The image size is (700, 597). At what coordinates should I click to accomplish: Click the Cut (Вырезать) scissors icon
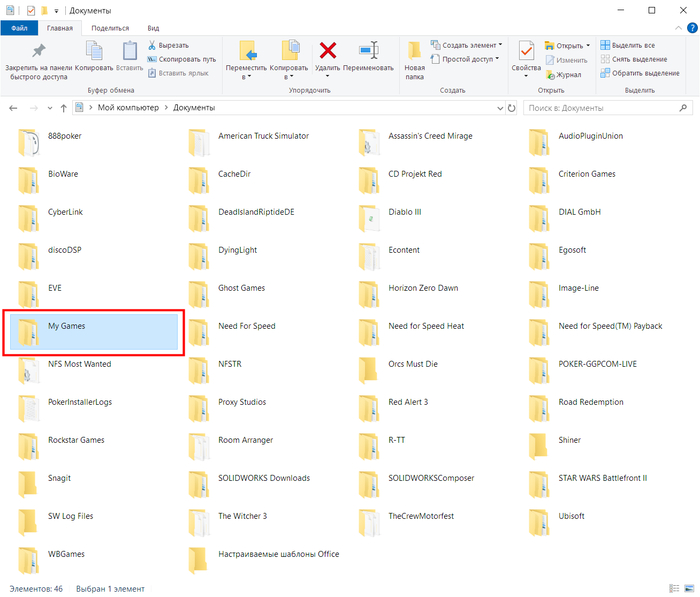(153, 46)
